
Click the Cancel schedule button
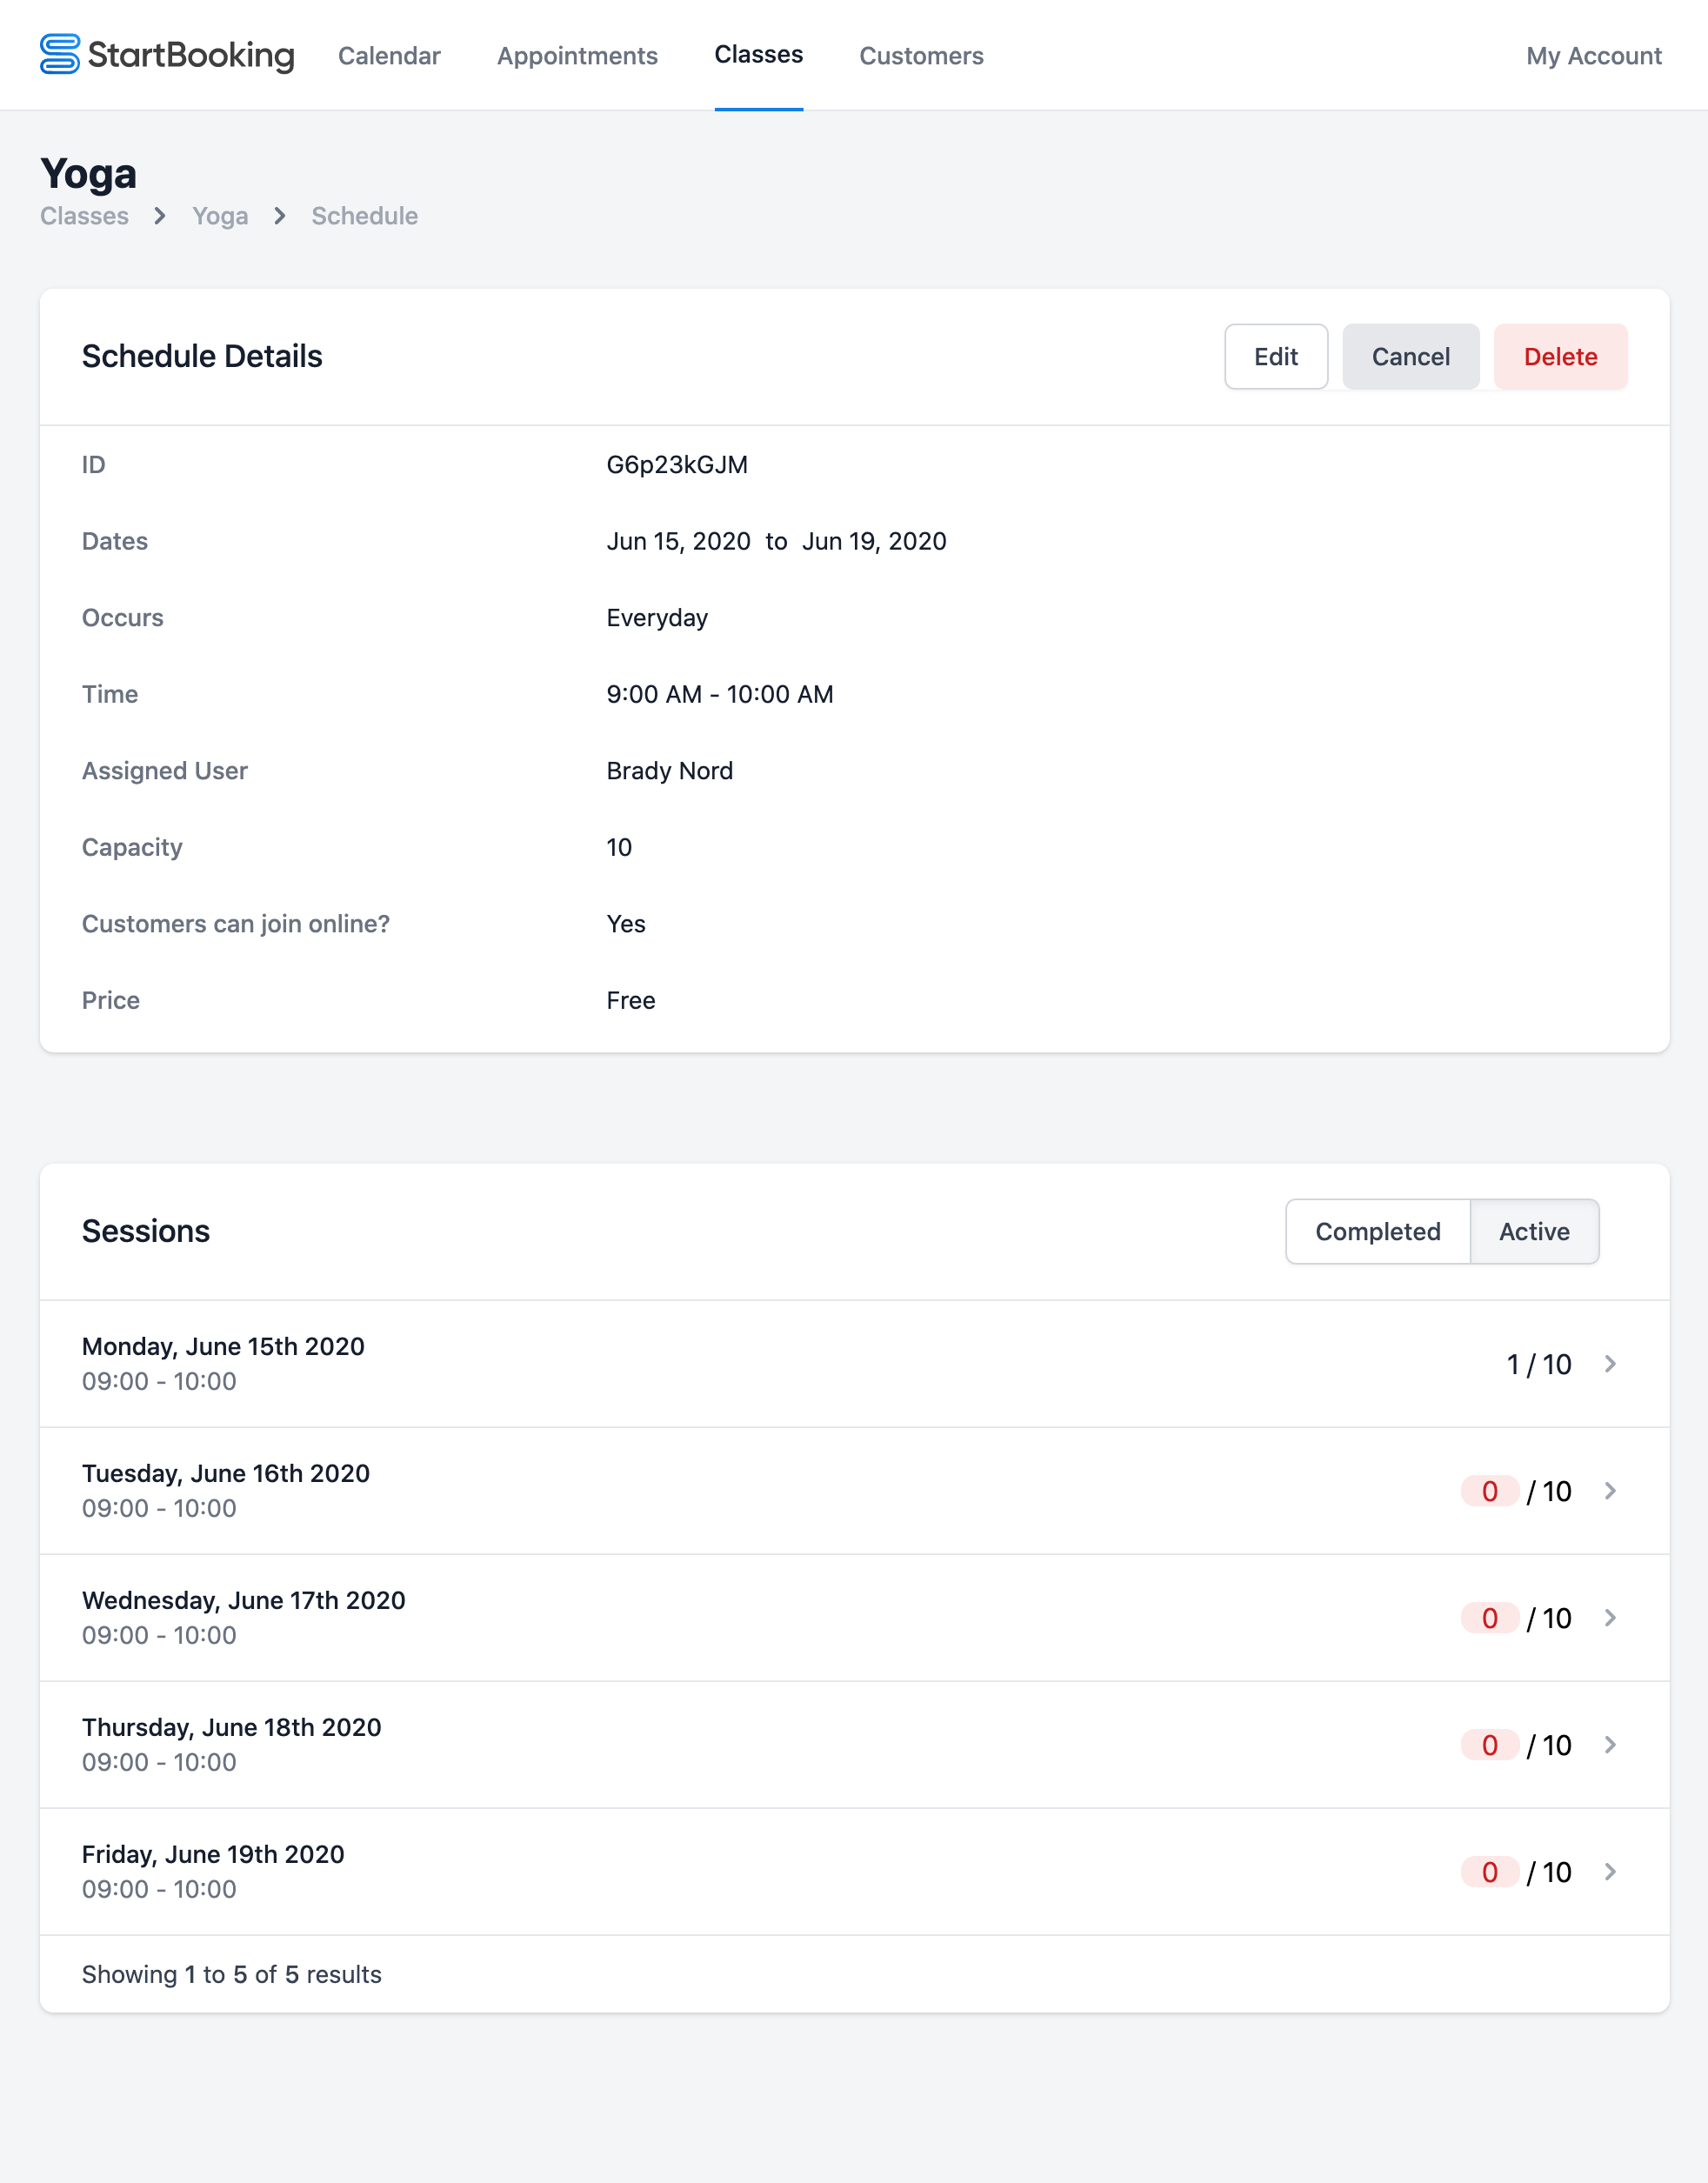click(1410, 357)
